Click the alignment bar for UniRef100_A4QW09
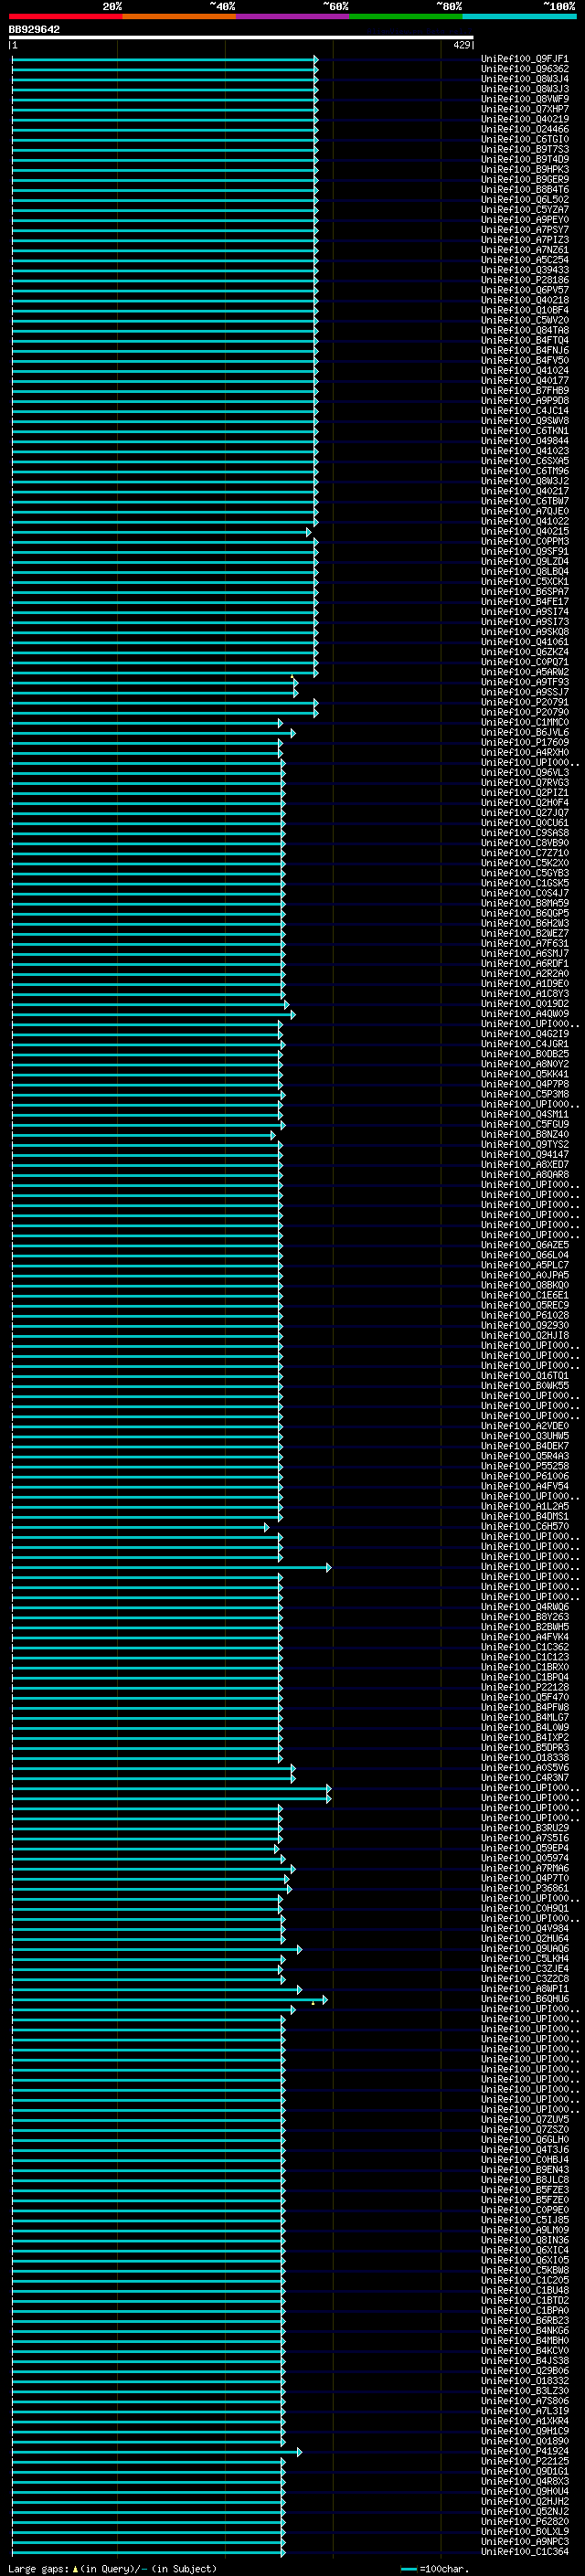This screenshot has width=585, height=2576. tap(153, 1013)
